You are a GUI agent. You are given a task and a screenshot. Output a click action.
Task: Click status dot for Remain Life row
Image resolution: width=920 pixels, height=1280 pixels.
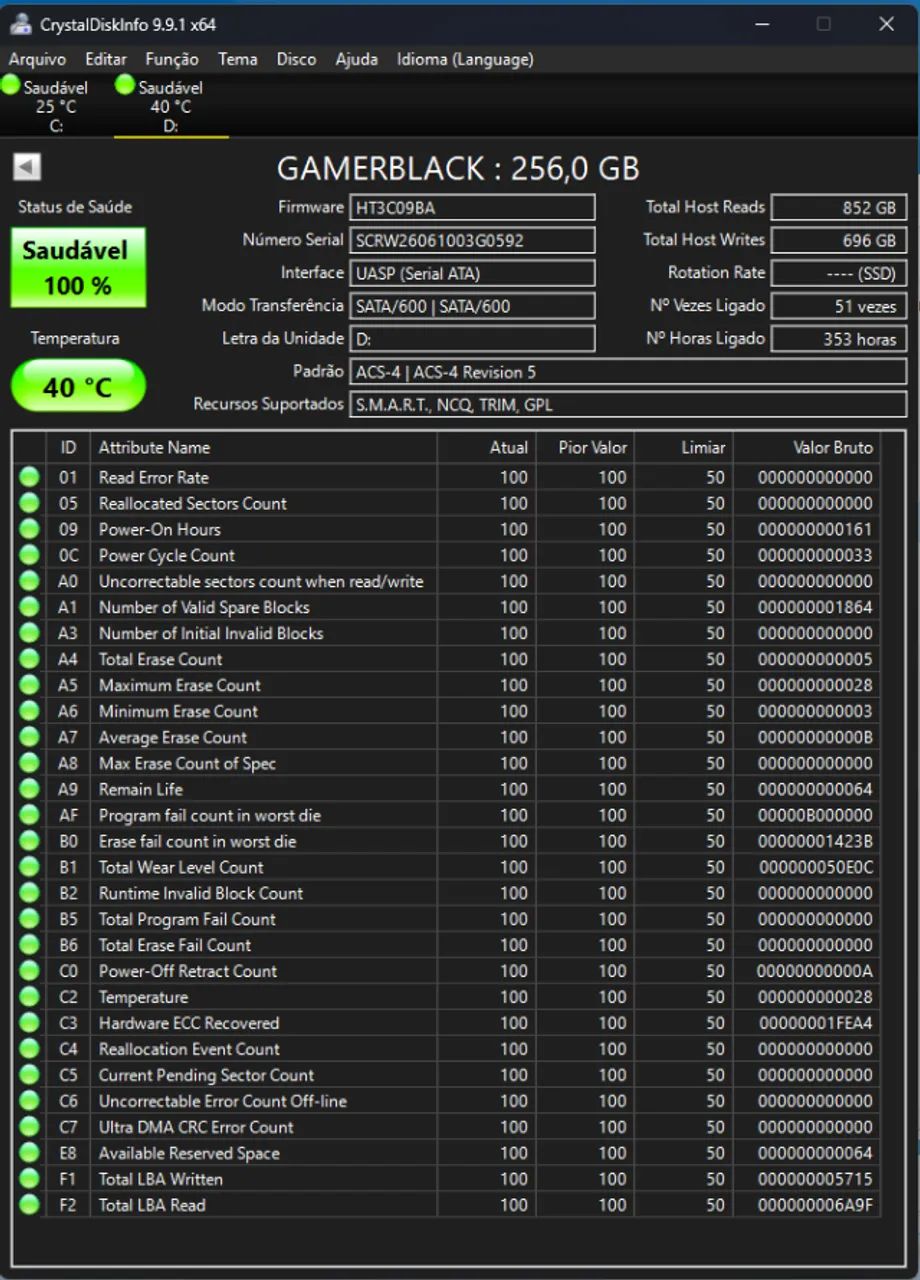pyautogui.click(x=29, y=789)
